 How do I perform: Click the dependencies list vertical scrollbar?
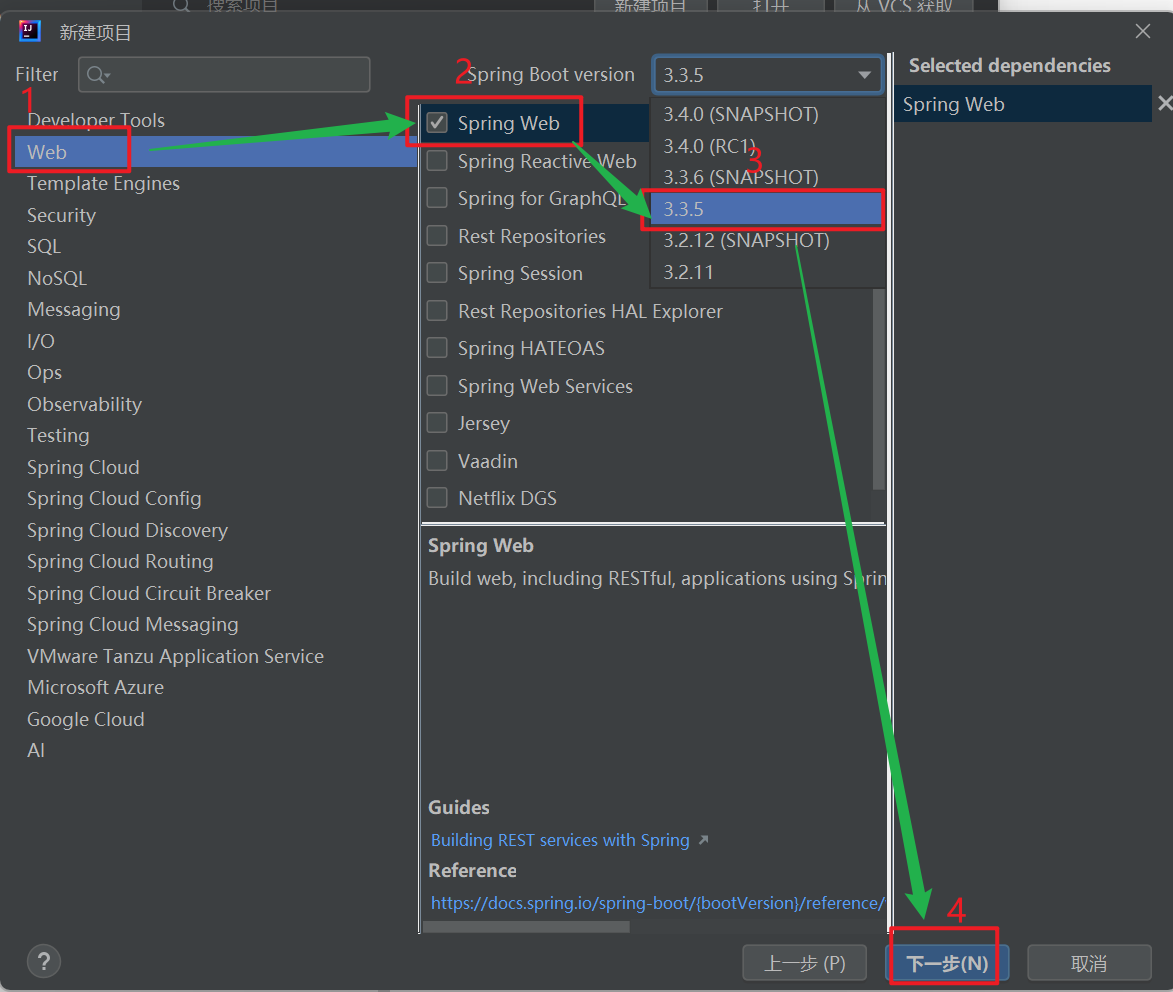coord(878,389)
